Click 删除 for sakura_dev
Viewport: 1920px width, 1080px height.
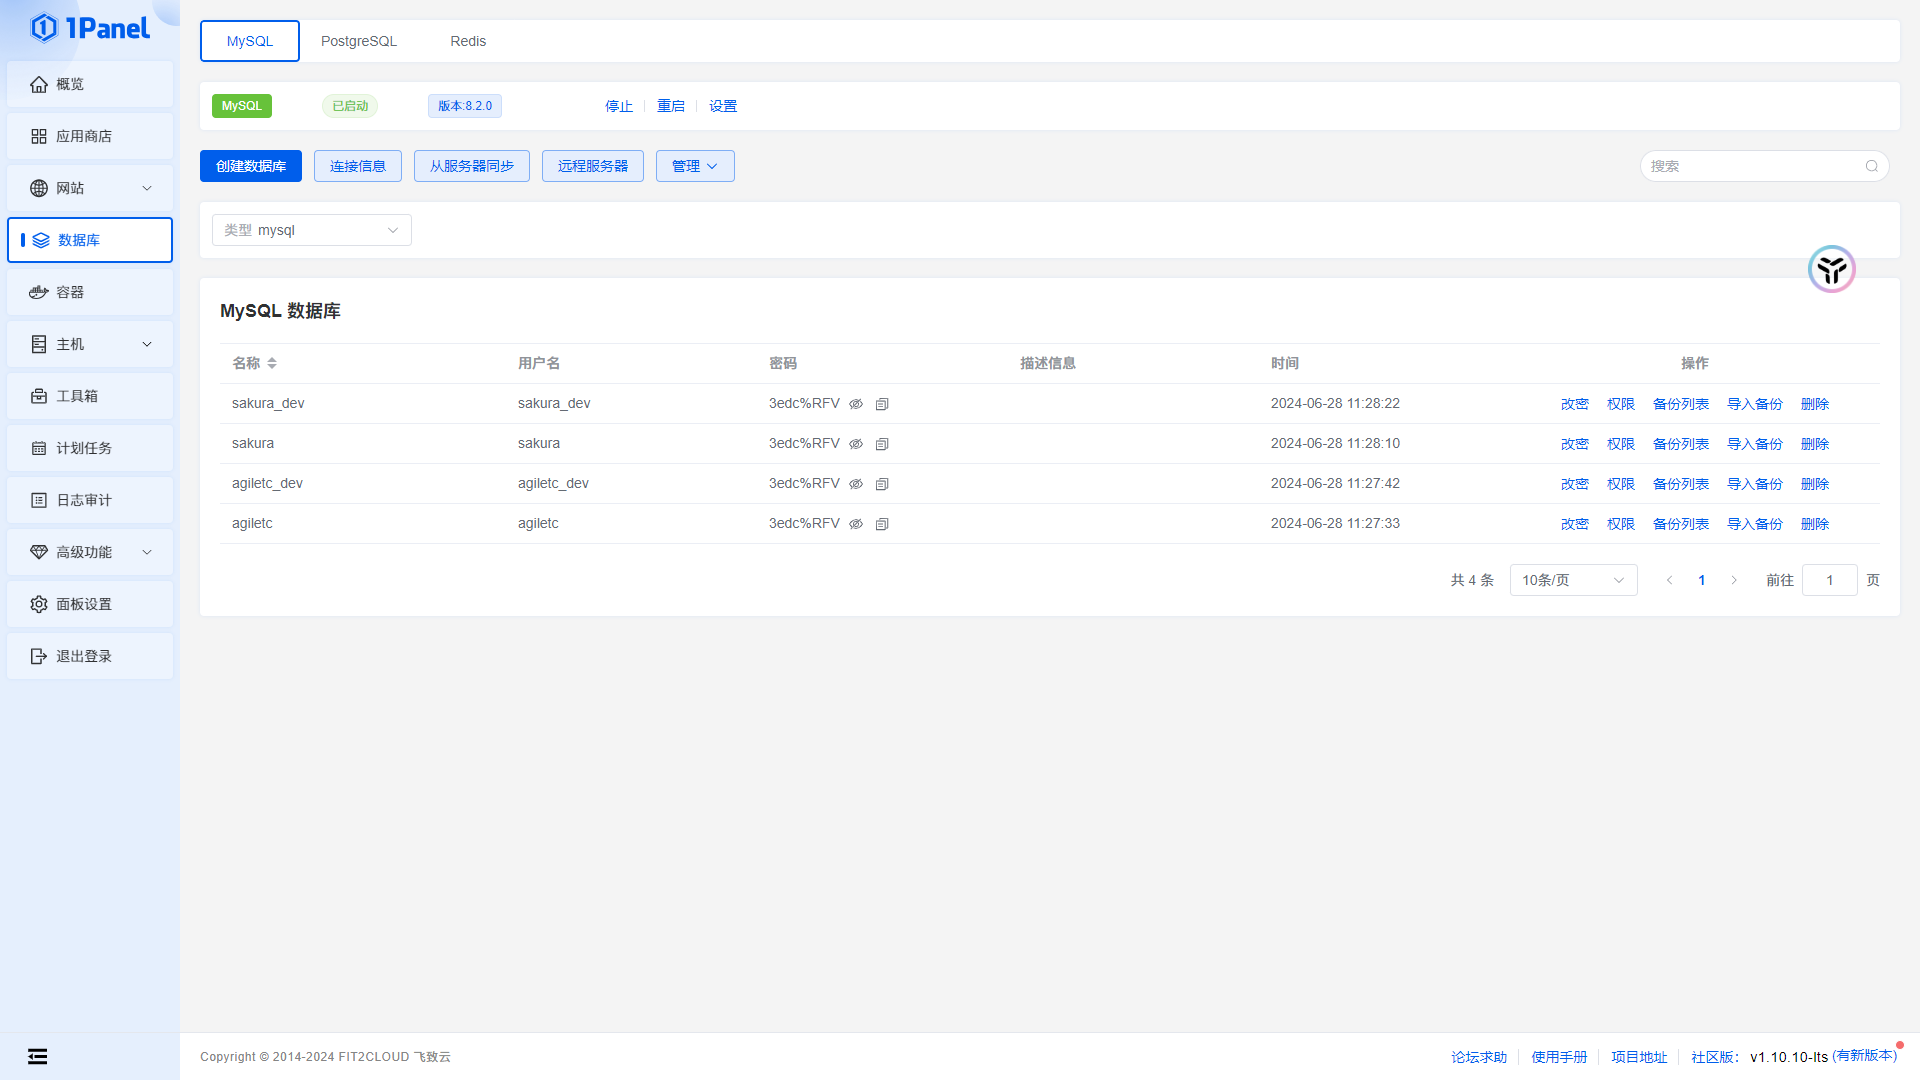(x=1815, y=404)
